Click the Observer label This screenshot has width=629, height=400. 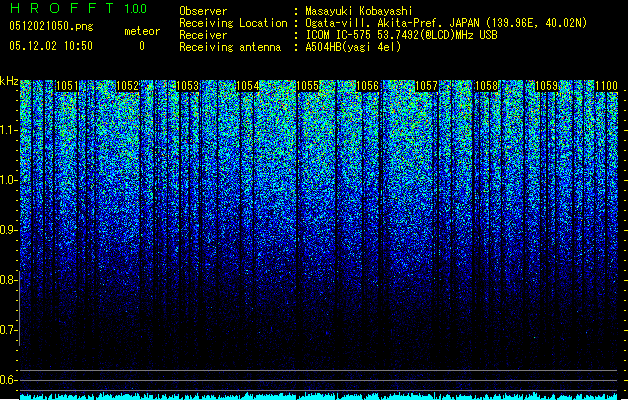tap(203, 11)
